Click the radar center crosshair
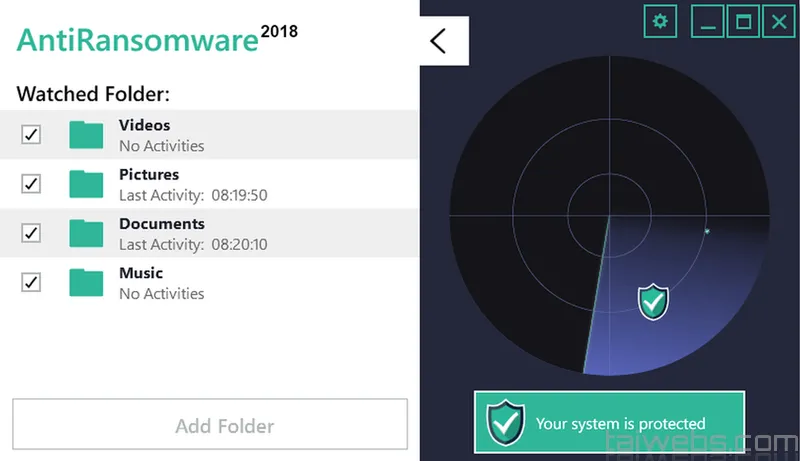 [609, 216]
